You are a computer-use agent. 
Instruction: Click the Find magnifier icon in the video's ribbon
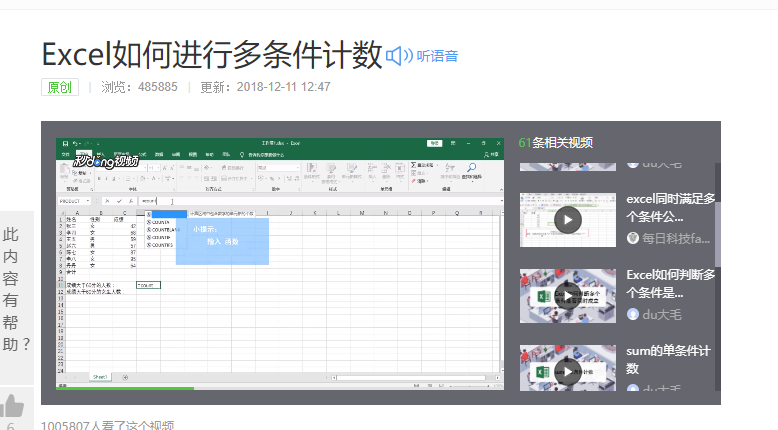tap(471, 168)
